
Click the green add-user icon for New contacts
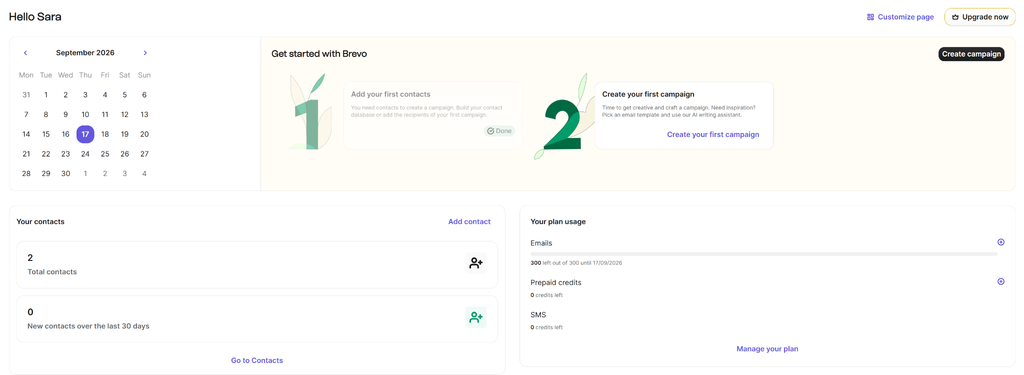click(476, 318)
